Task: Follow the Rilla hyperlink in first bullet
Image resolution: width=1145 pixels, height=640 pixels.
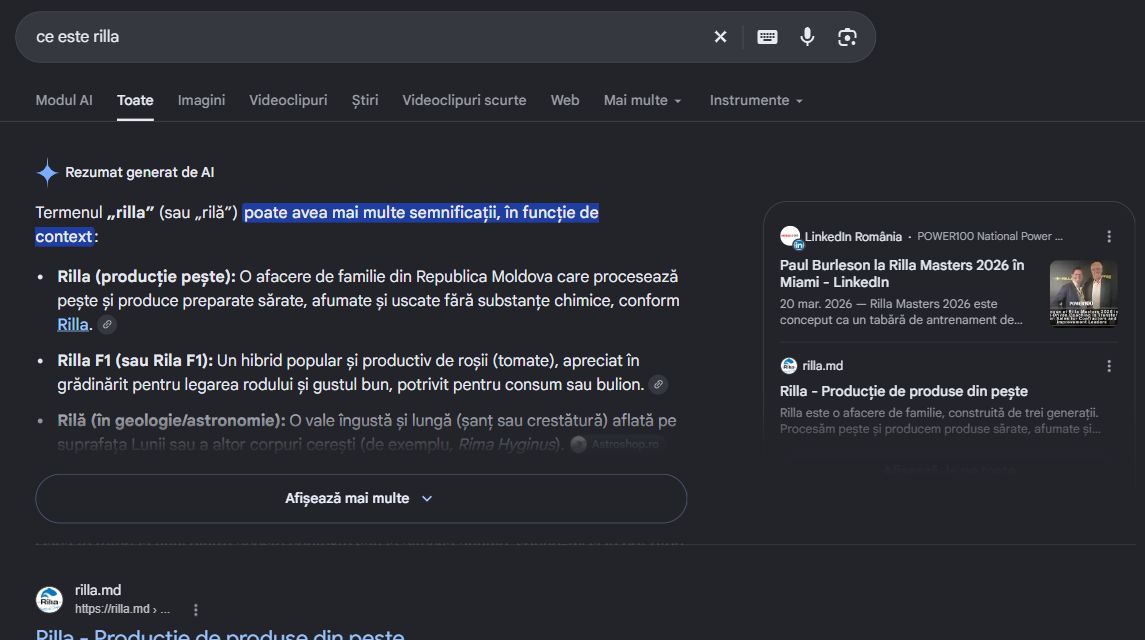Action: coord(73,324)
